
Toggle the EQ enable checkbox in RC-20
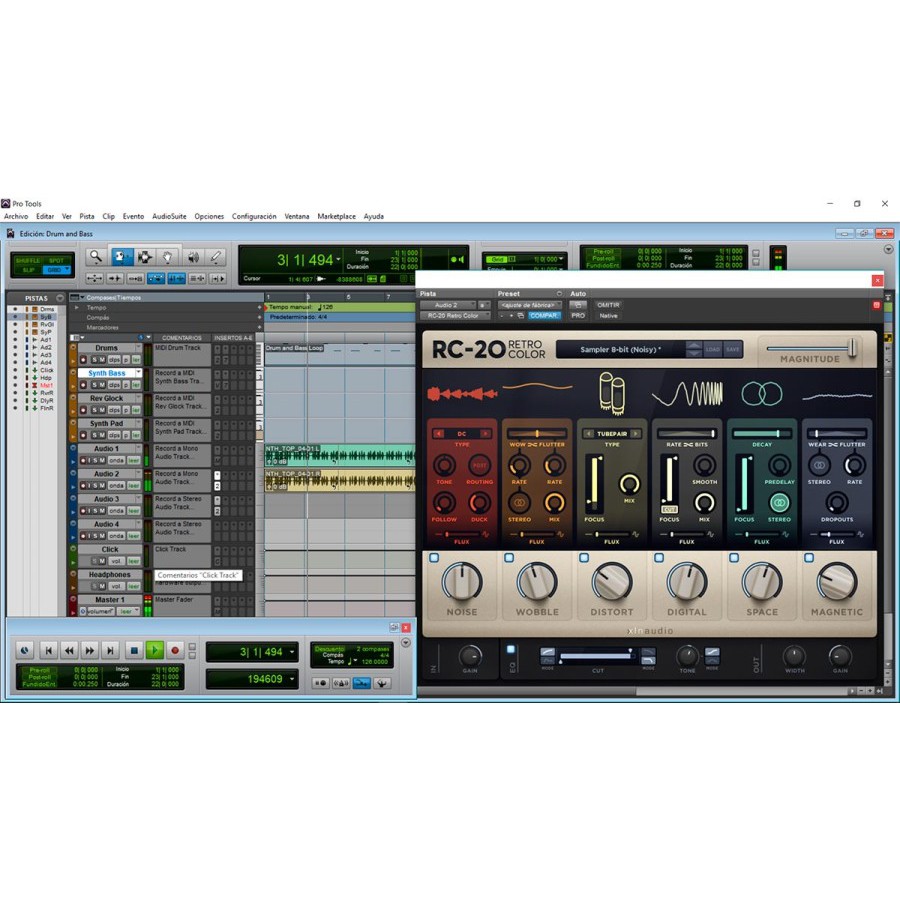pyautogui.click(x=511, y=649)
